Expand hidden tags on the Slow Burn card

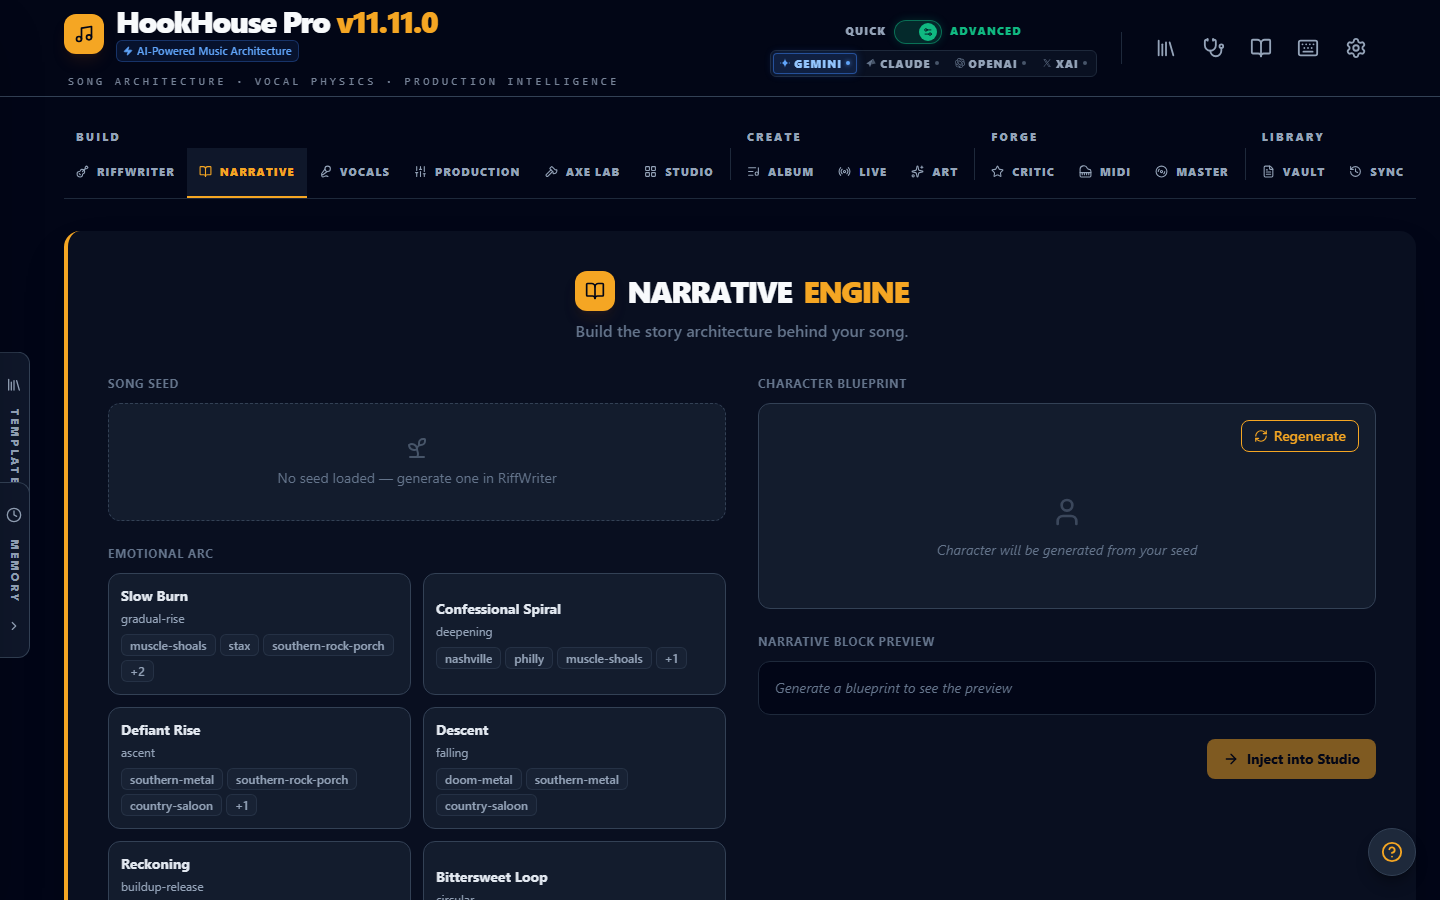pyautogui.click(x=137, y=671)
